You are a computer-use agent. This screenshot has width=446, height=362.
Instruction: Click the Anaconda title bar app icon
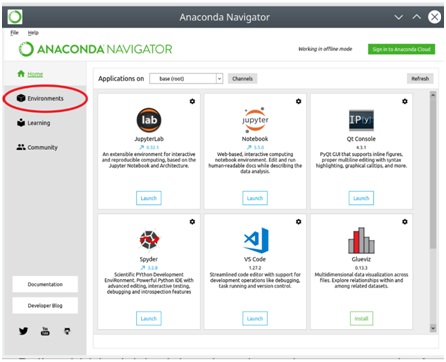point(15,17)
